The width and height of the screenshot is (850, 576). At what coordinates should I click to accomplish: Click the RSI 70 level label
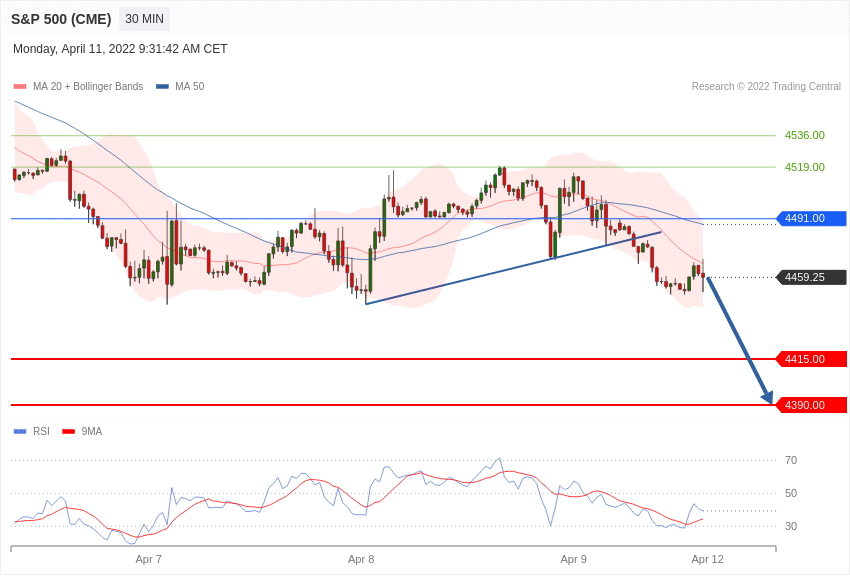tap(791, 460)
